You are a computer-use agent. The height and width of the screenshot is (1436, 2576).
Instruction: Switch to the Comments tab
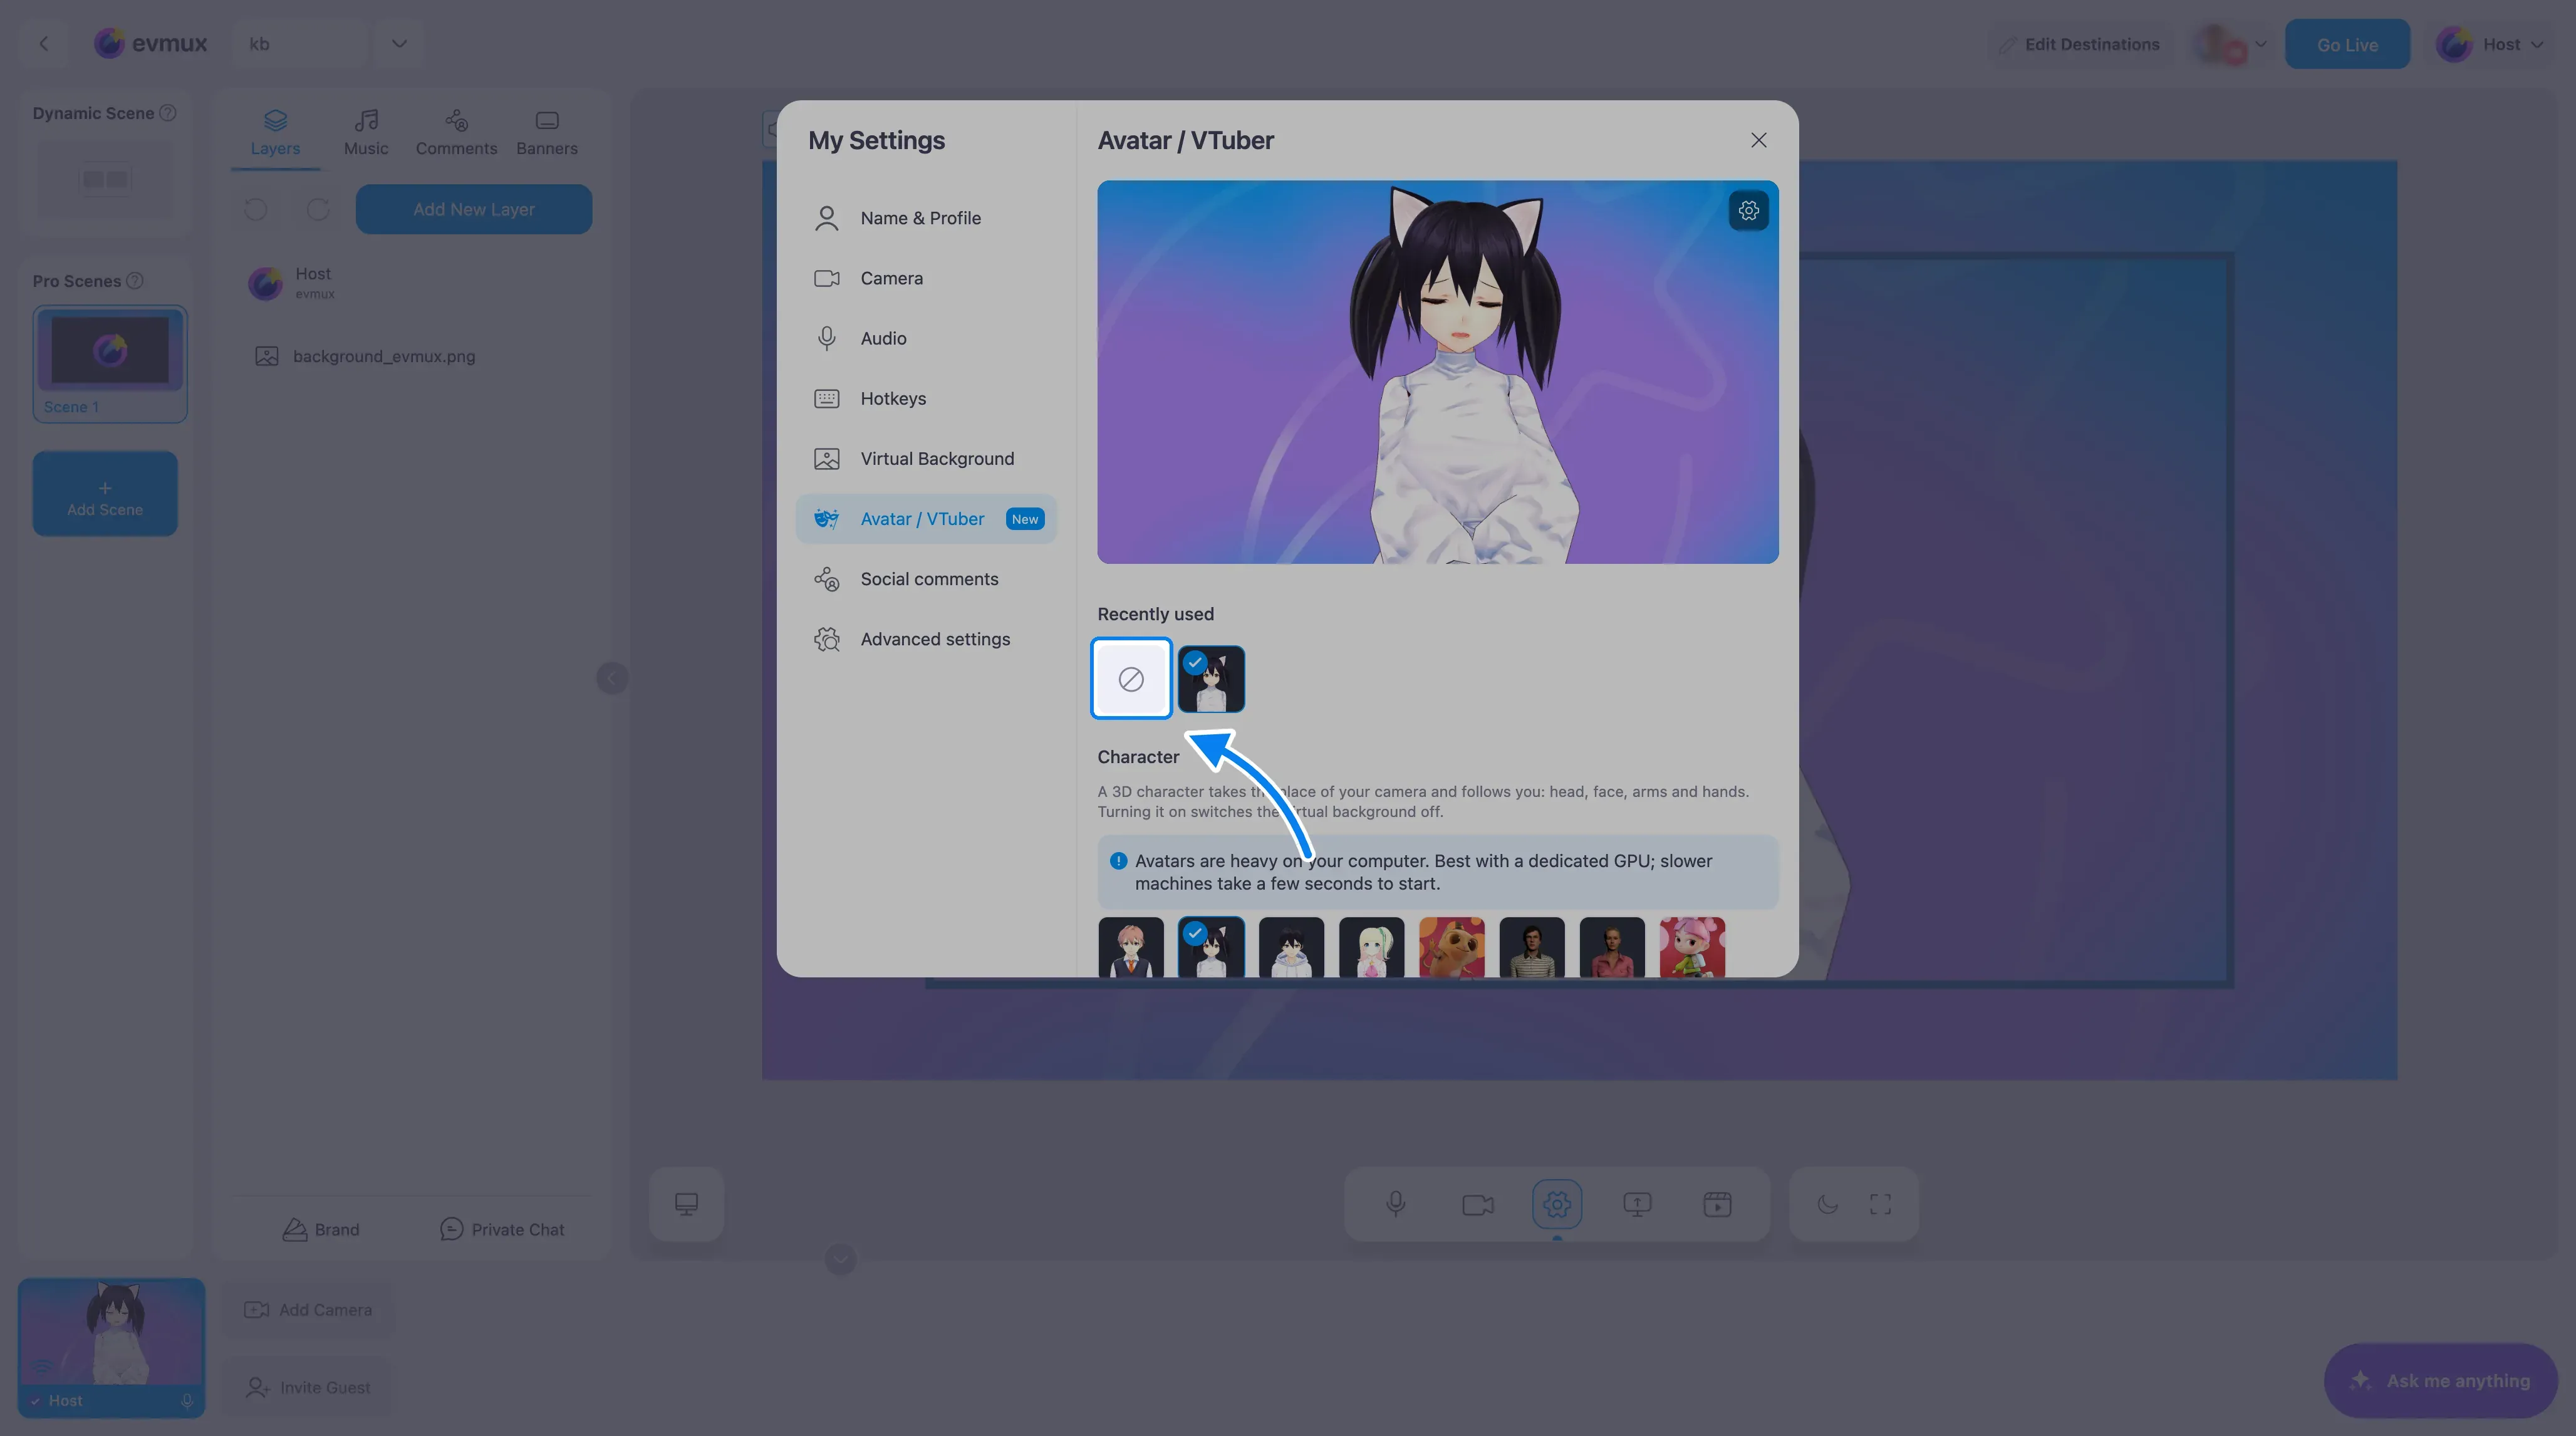pos(456,133)
